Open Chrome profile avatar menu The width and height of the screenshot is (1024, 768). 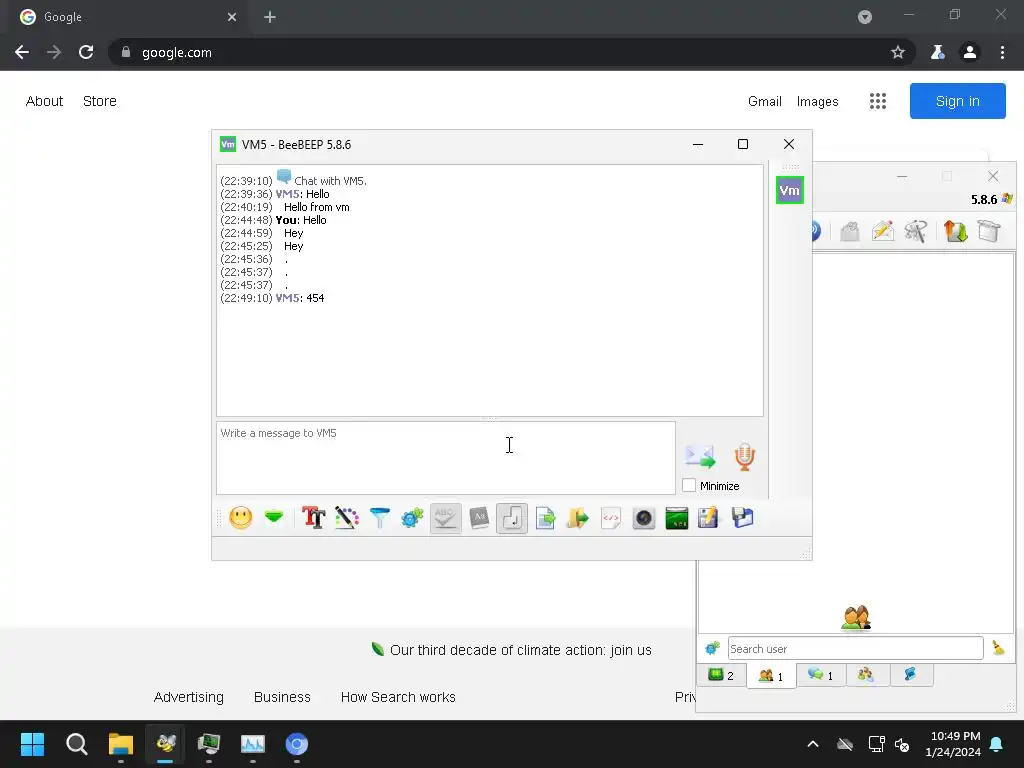970,52
